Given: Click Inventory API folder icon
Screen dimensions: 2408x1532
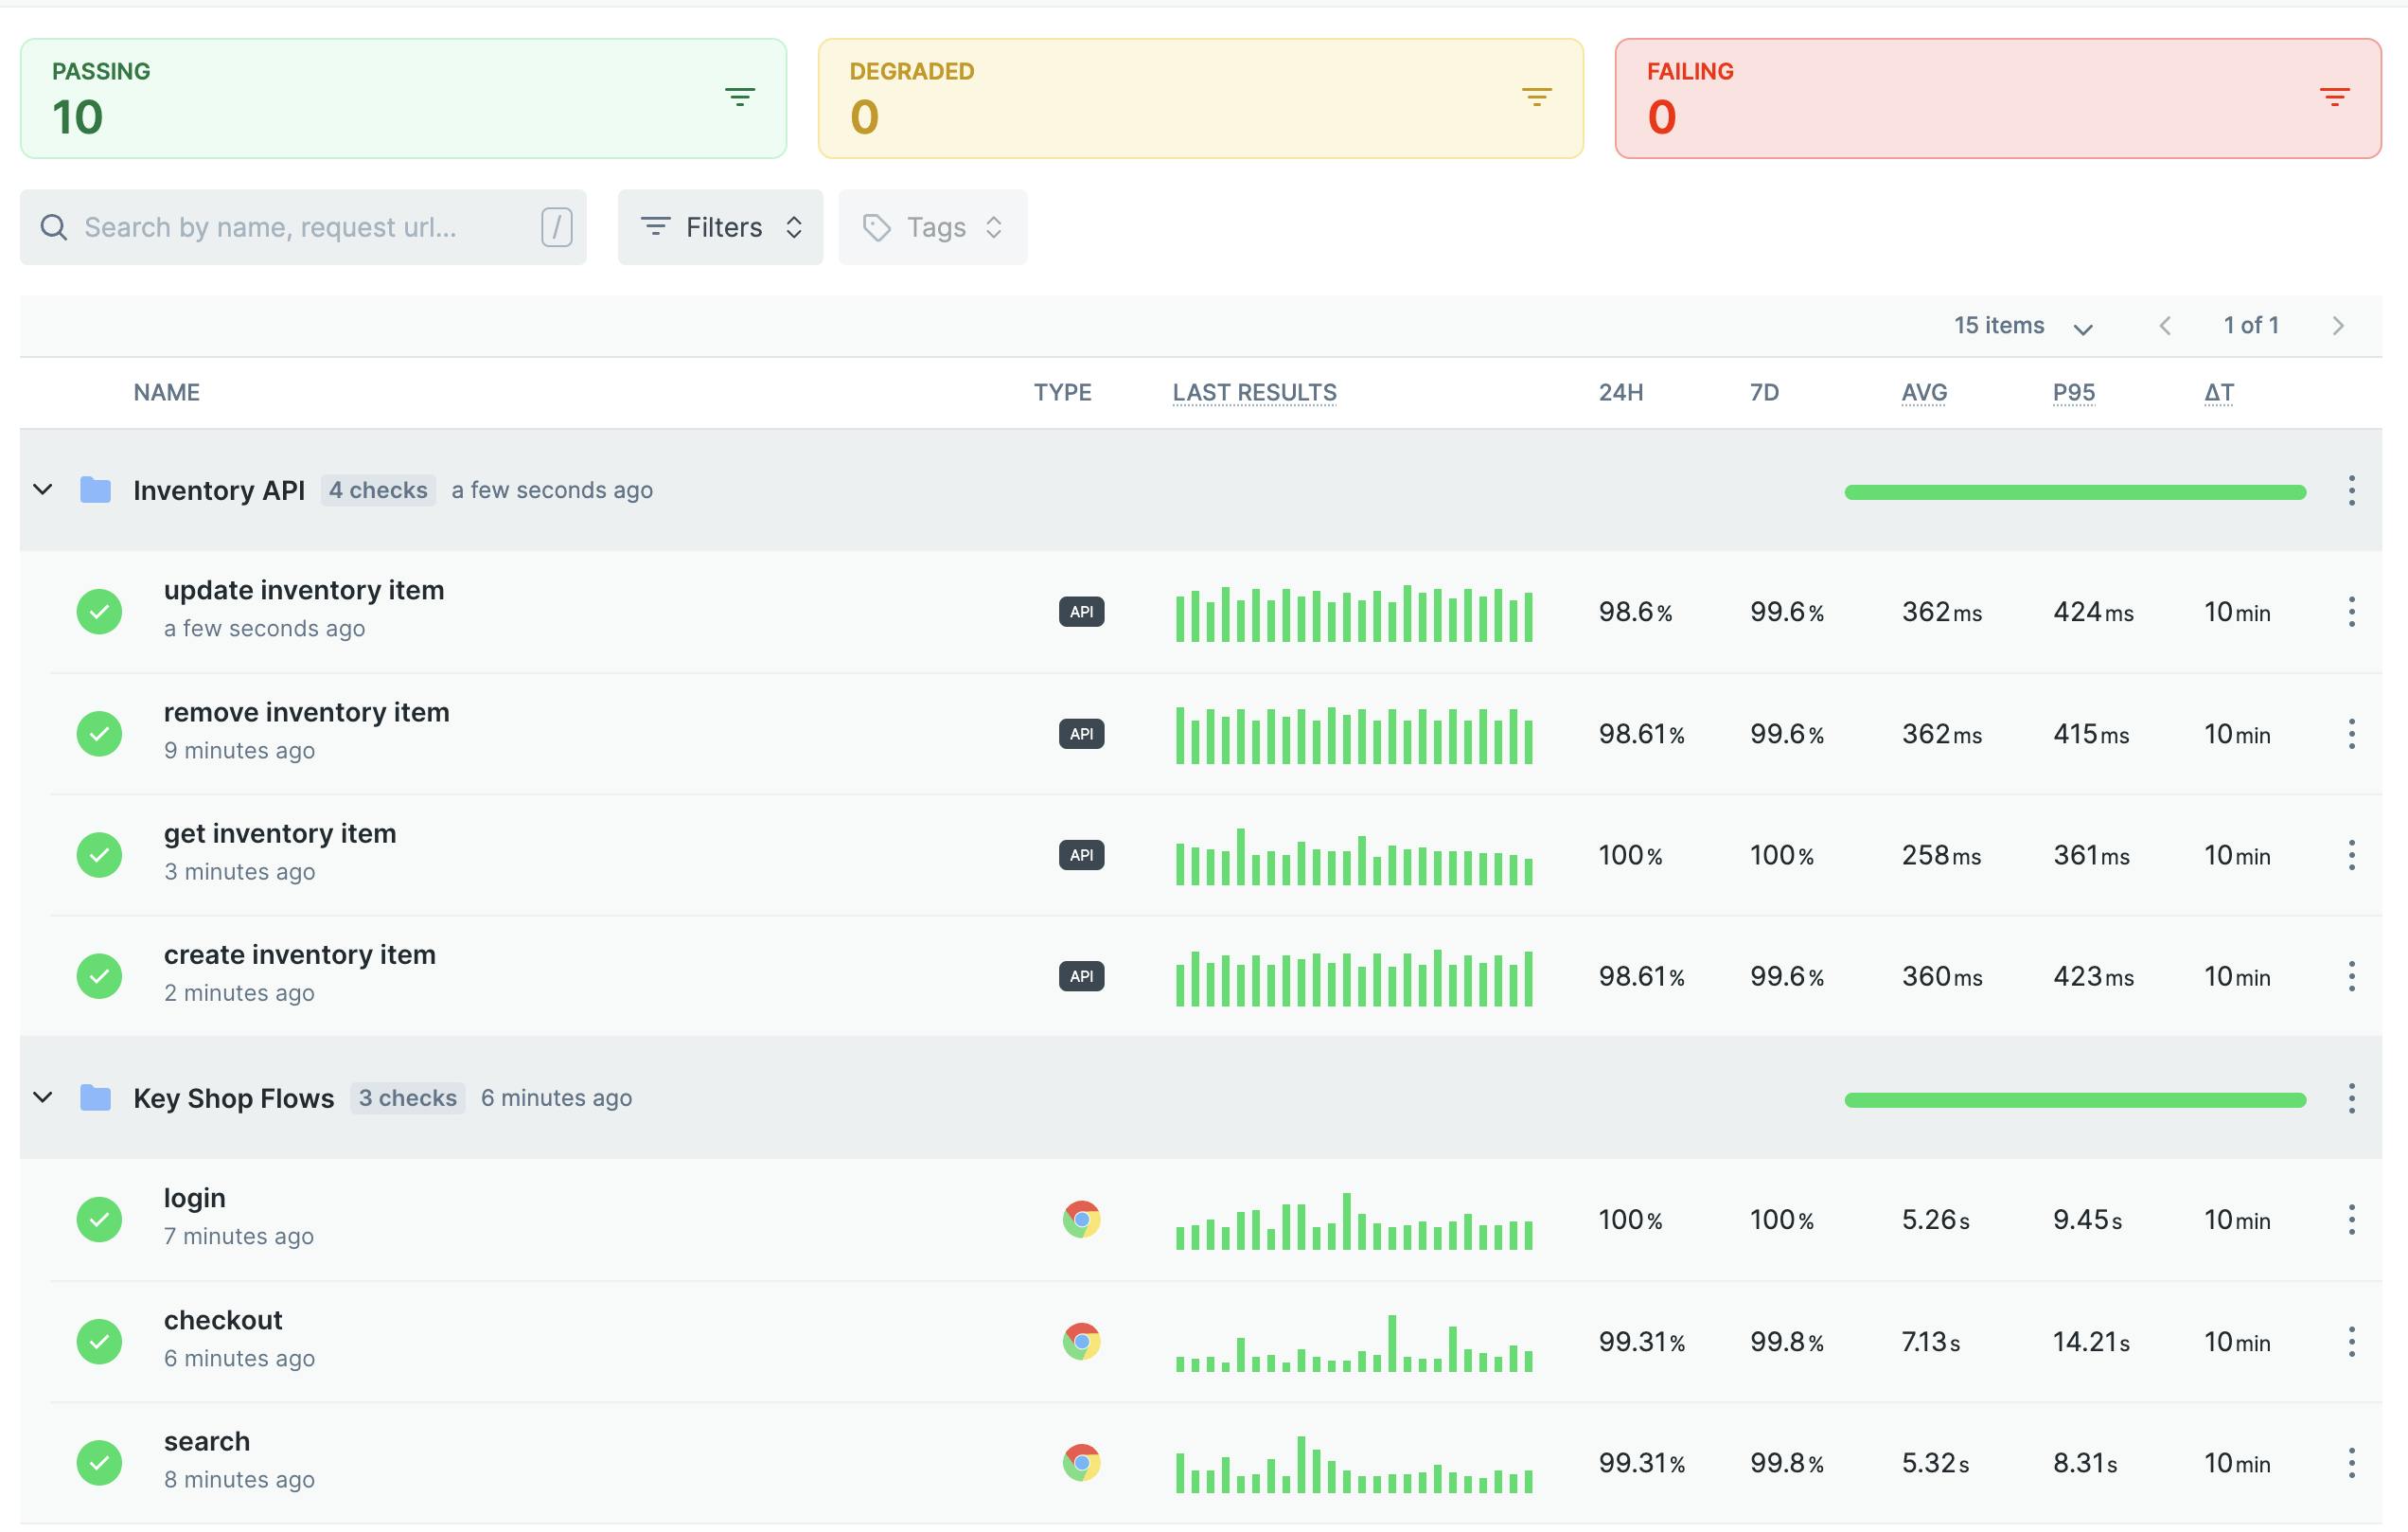Looking at the screenshot, I should click(95, 490).
